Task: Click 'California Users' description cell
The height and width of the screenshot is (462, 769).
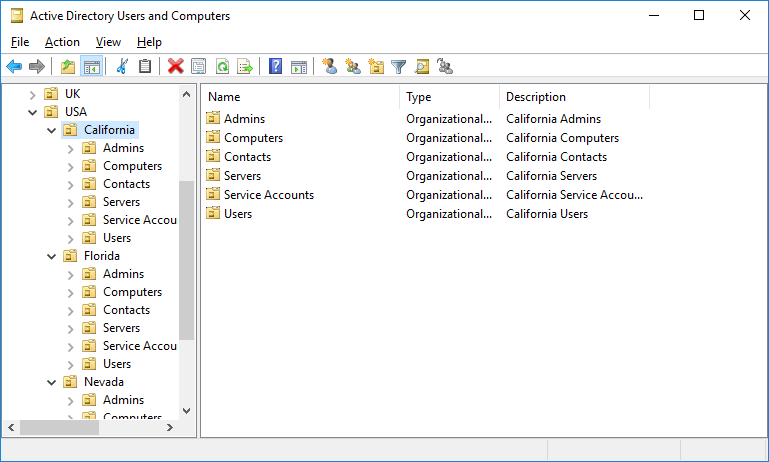Action: [547, 214]
